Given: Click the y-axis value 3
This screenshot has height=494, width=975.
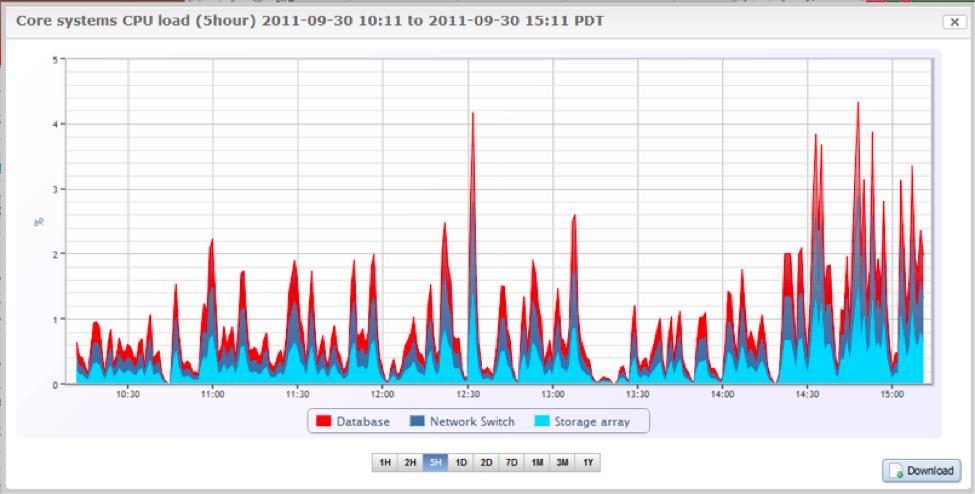Looking at the screenshot, I should [55, 189].
